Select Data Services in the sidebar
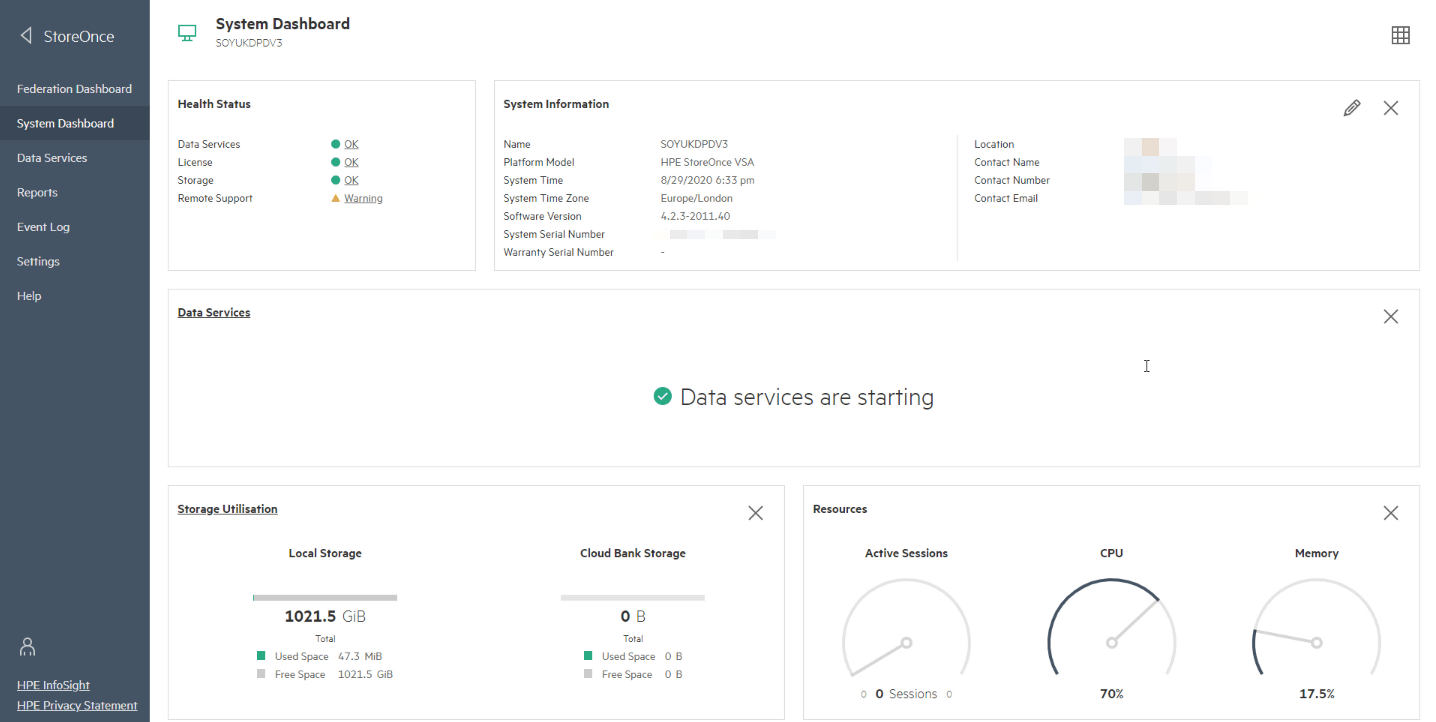Image resolution: width=1436 pixels, height=722 pixels. point(52,158)
